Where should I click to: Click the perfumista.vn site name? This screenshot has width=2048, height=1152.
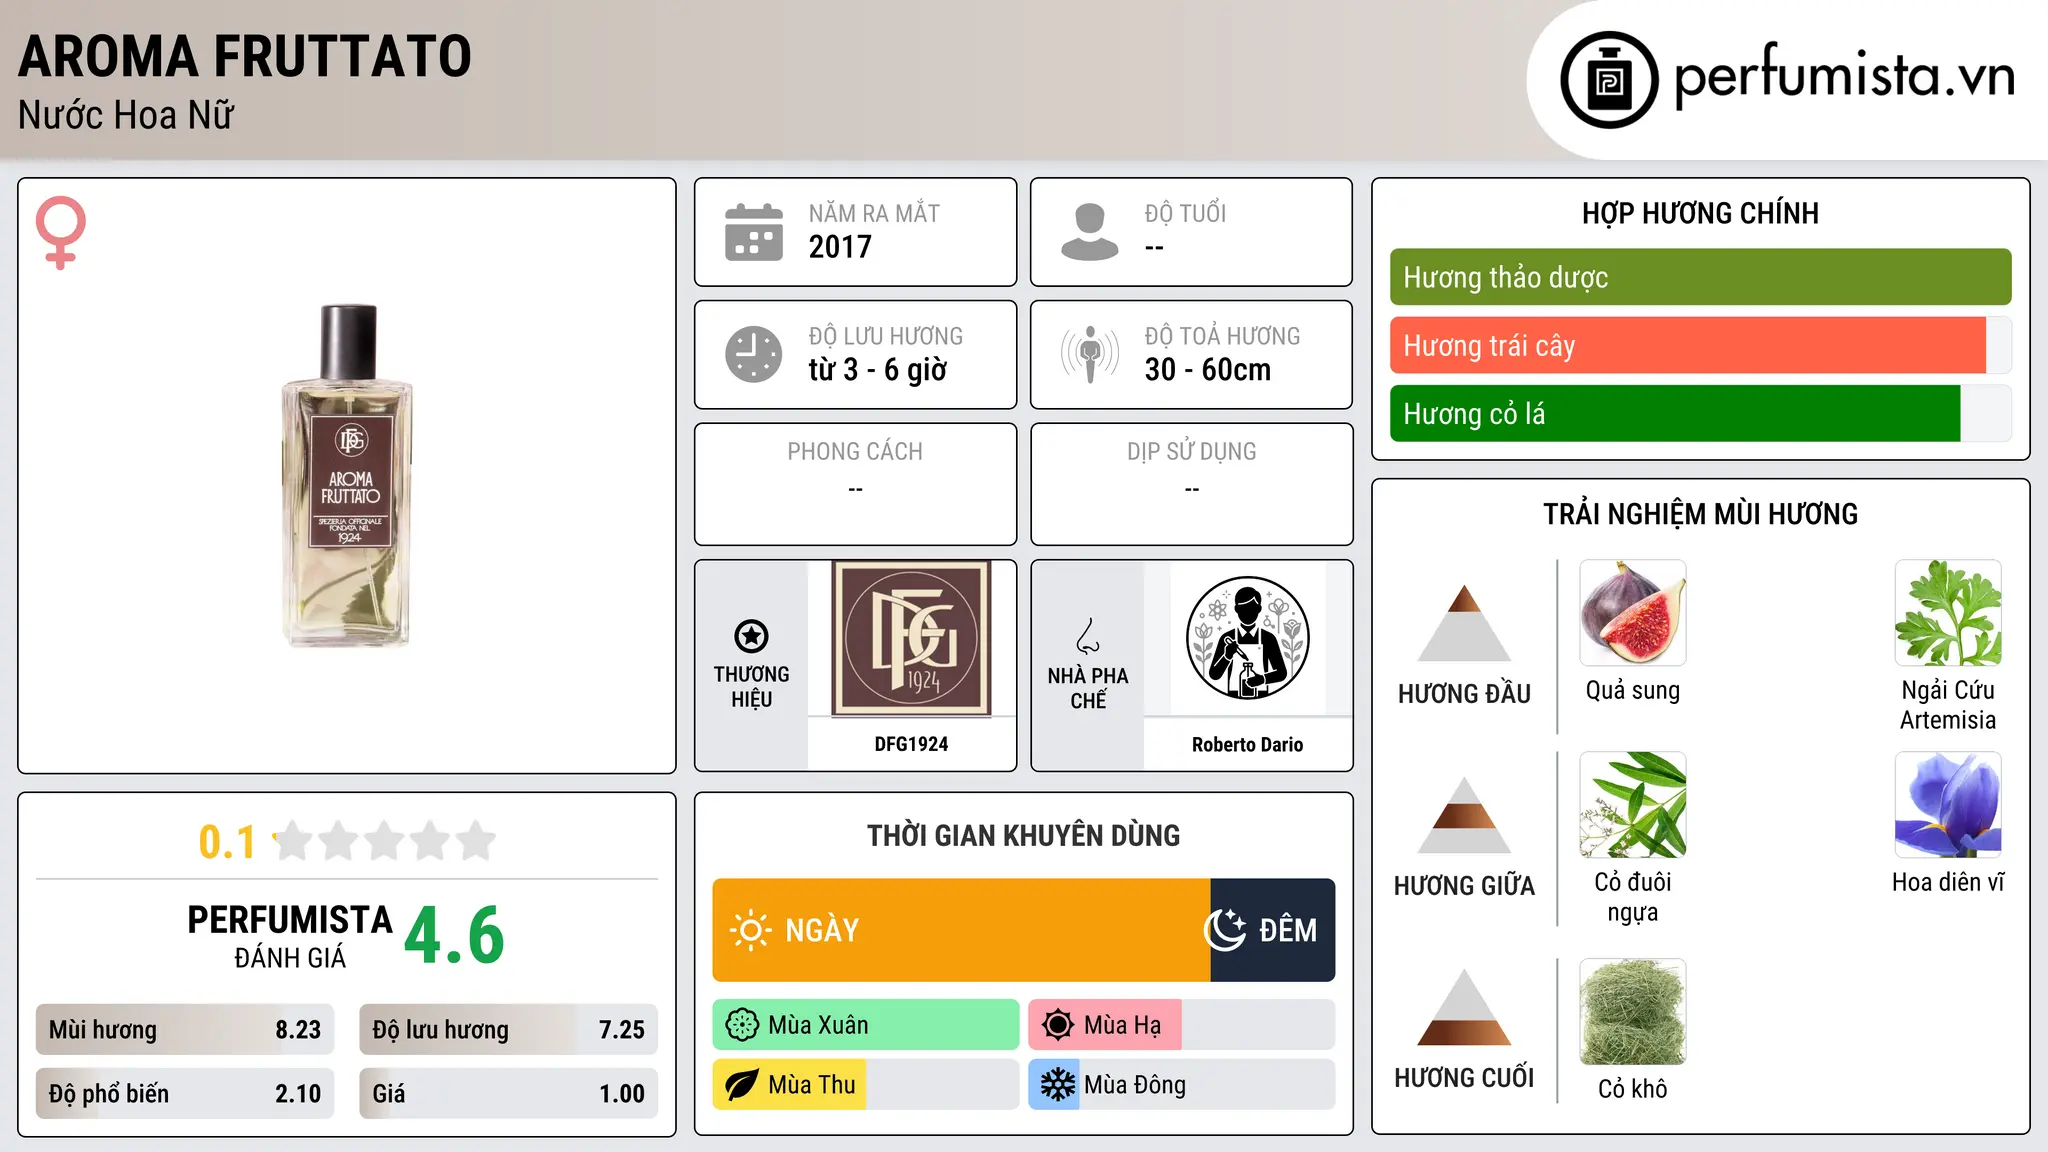pyautogui.click(x=1845, y=75)
